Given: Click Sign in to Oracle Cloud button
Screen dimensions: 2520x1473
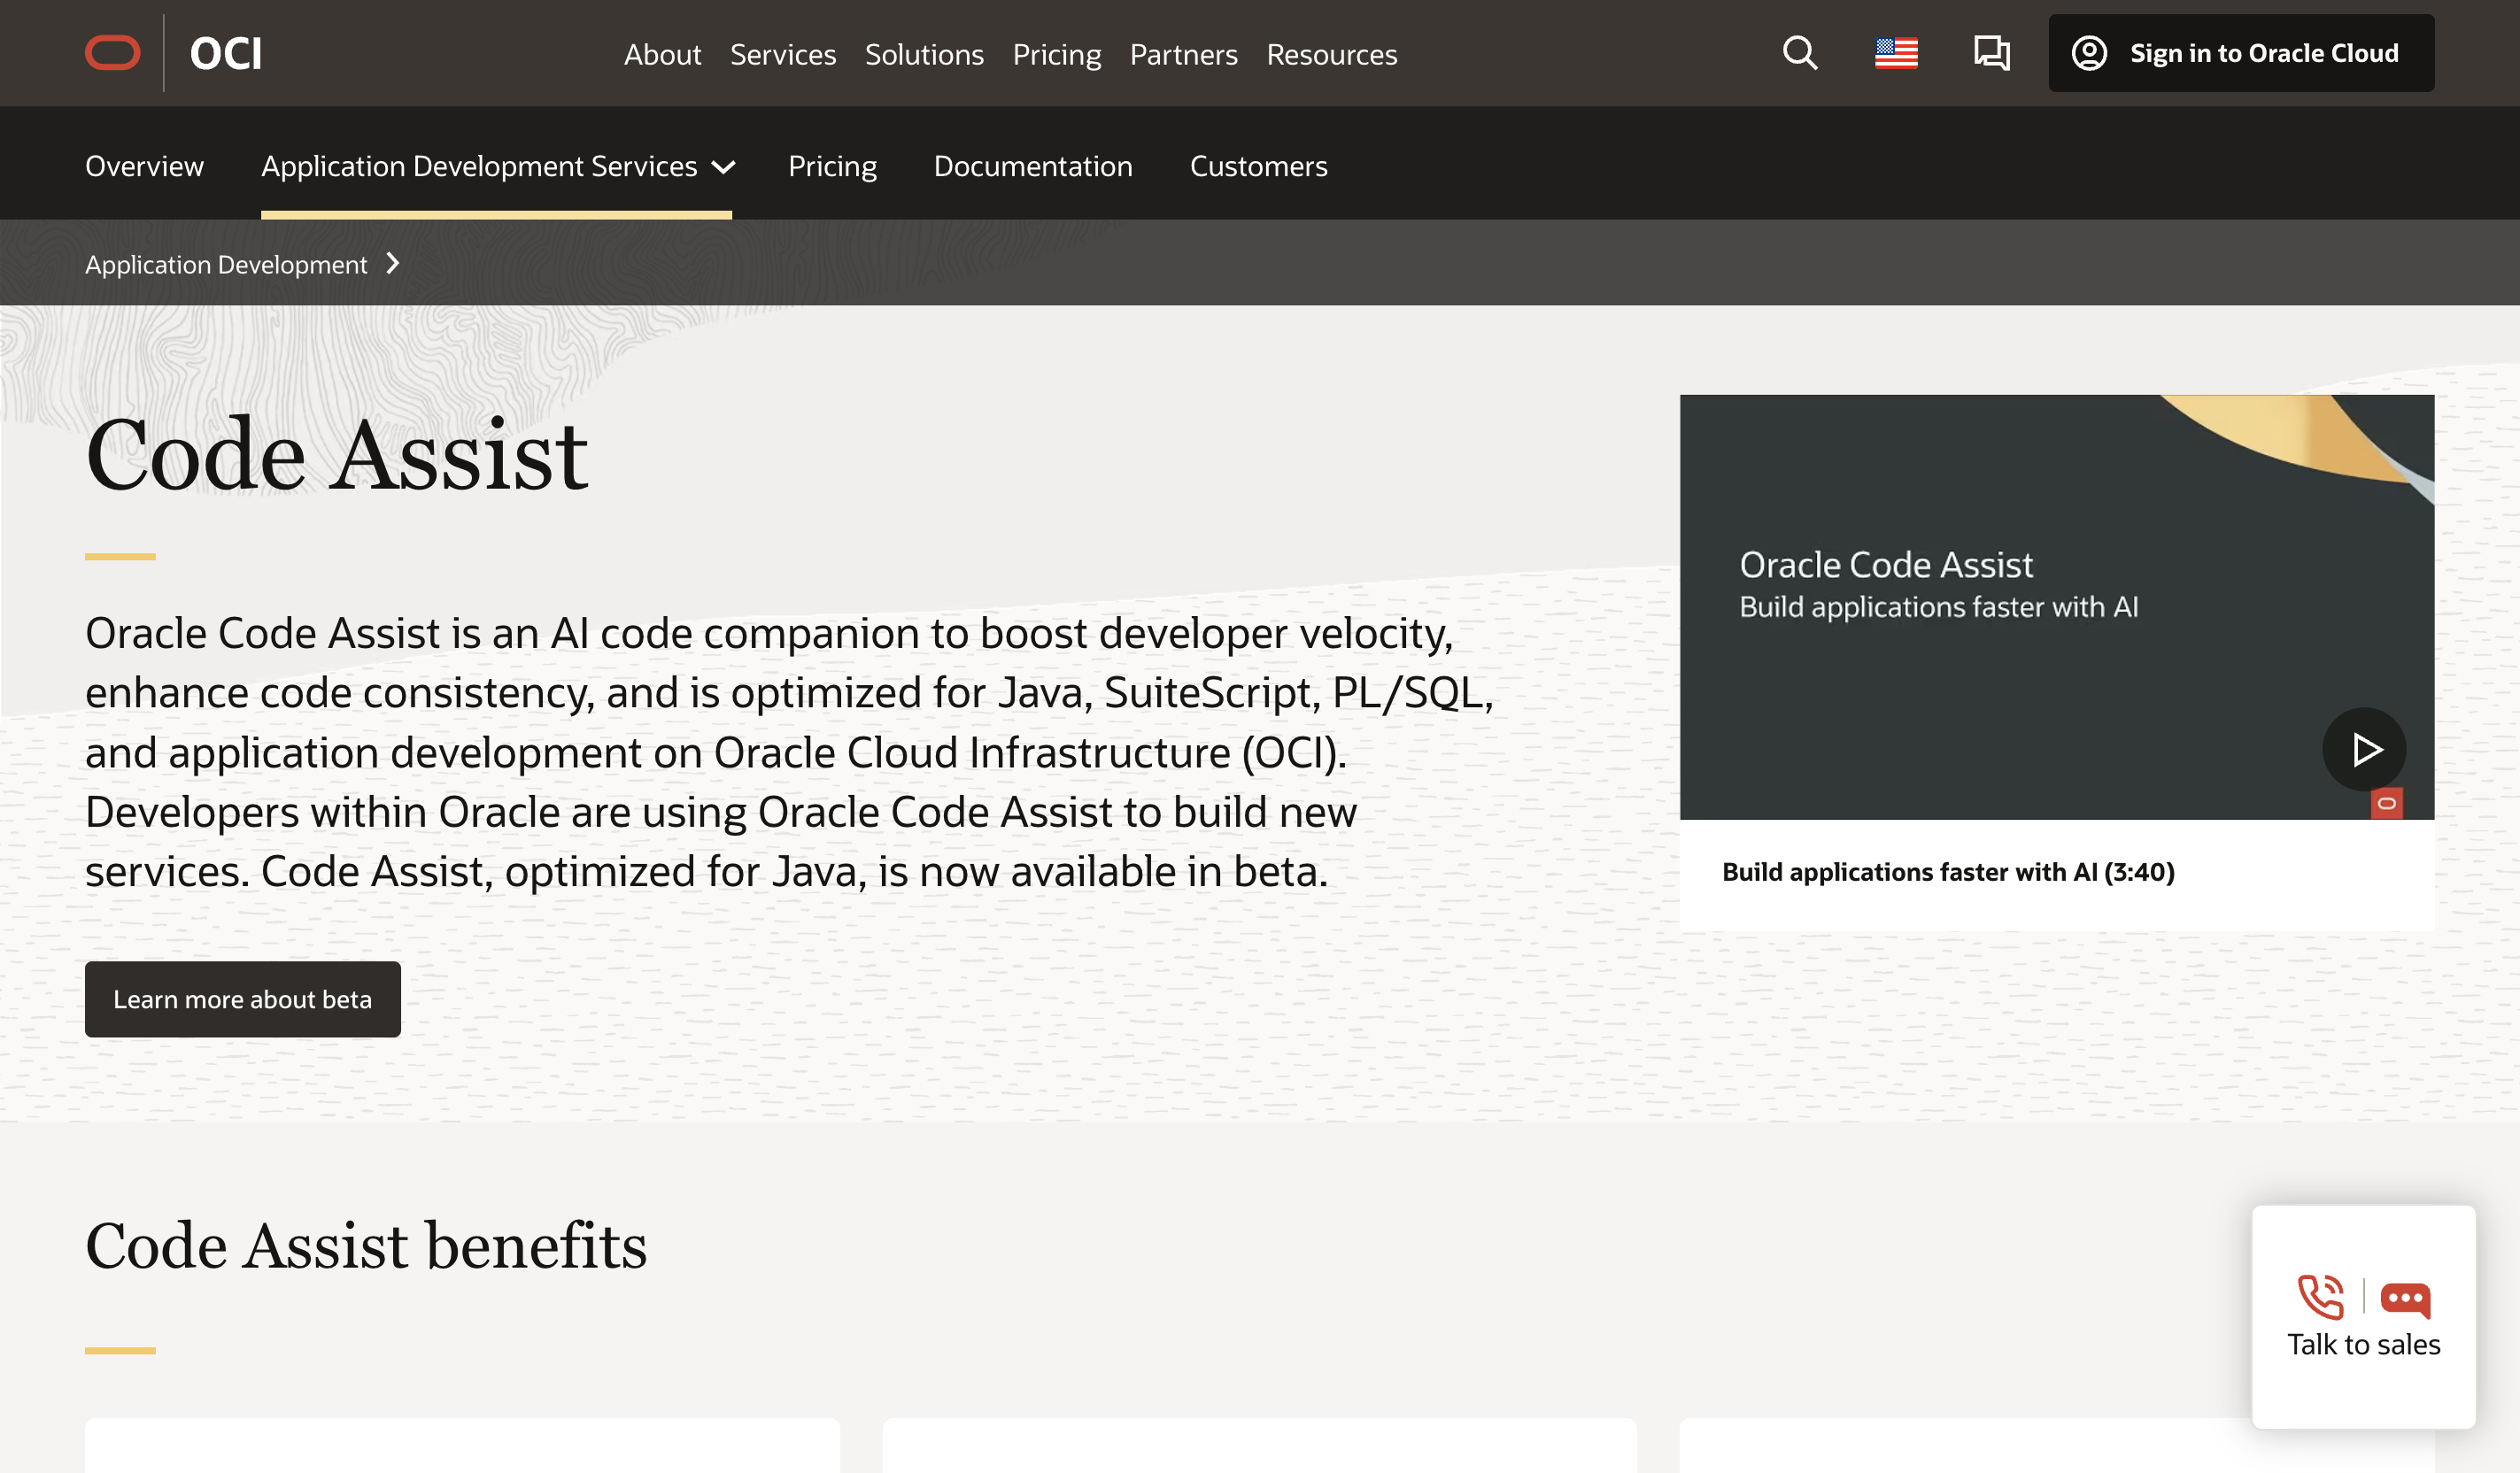Looking at the screenshot, I should 2241,53.
